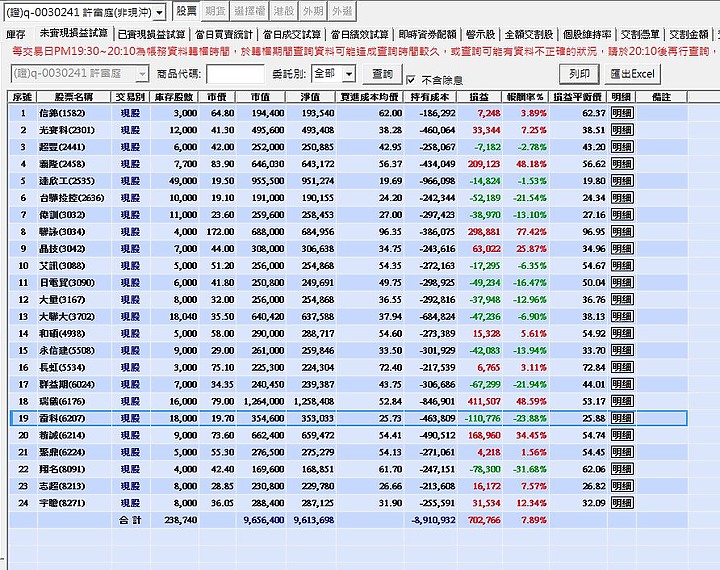This screenshot has width=720, height=570.
Task: Open the 全額交割股 sub-tab
Action: coord(529,34)
